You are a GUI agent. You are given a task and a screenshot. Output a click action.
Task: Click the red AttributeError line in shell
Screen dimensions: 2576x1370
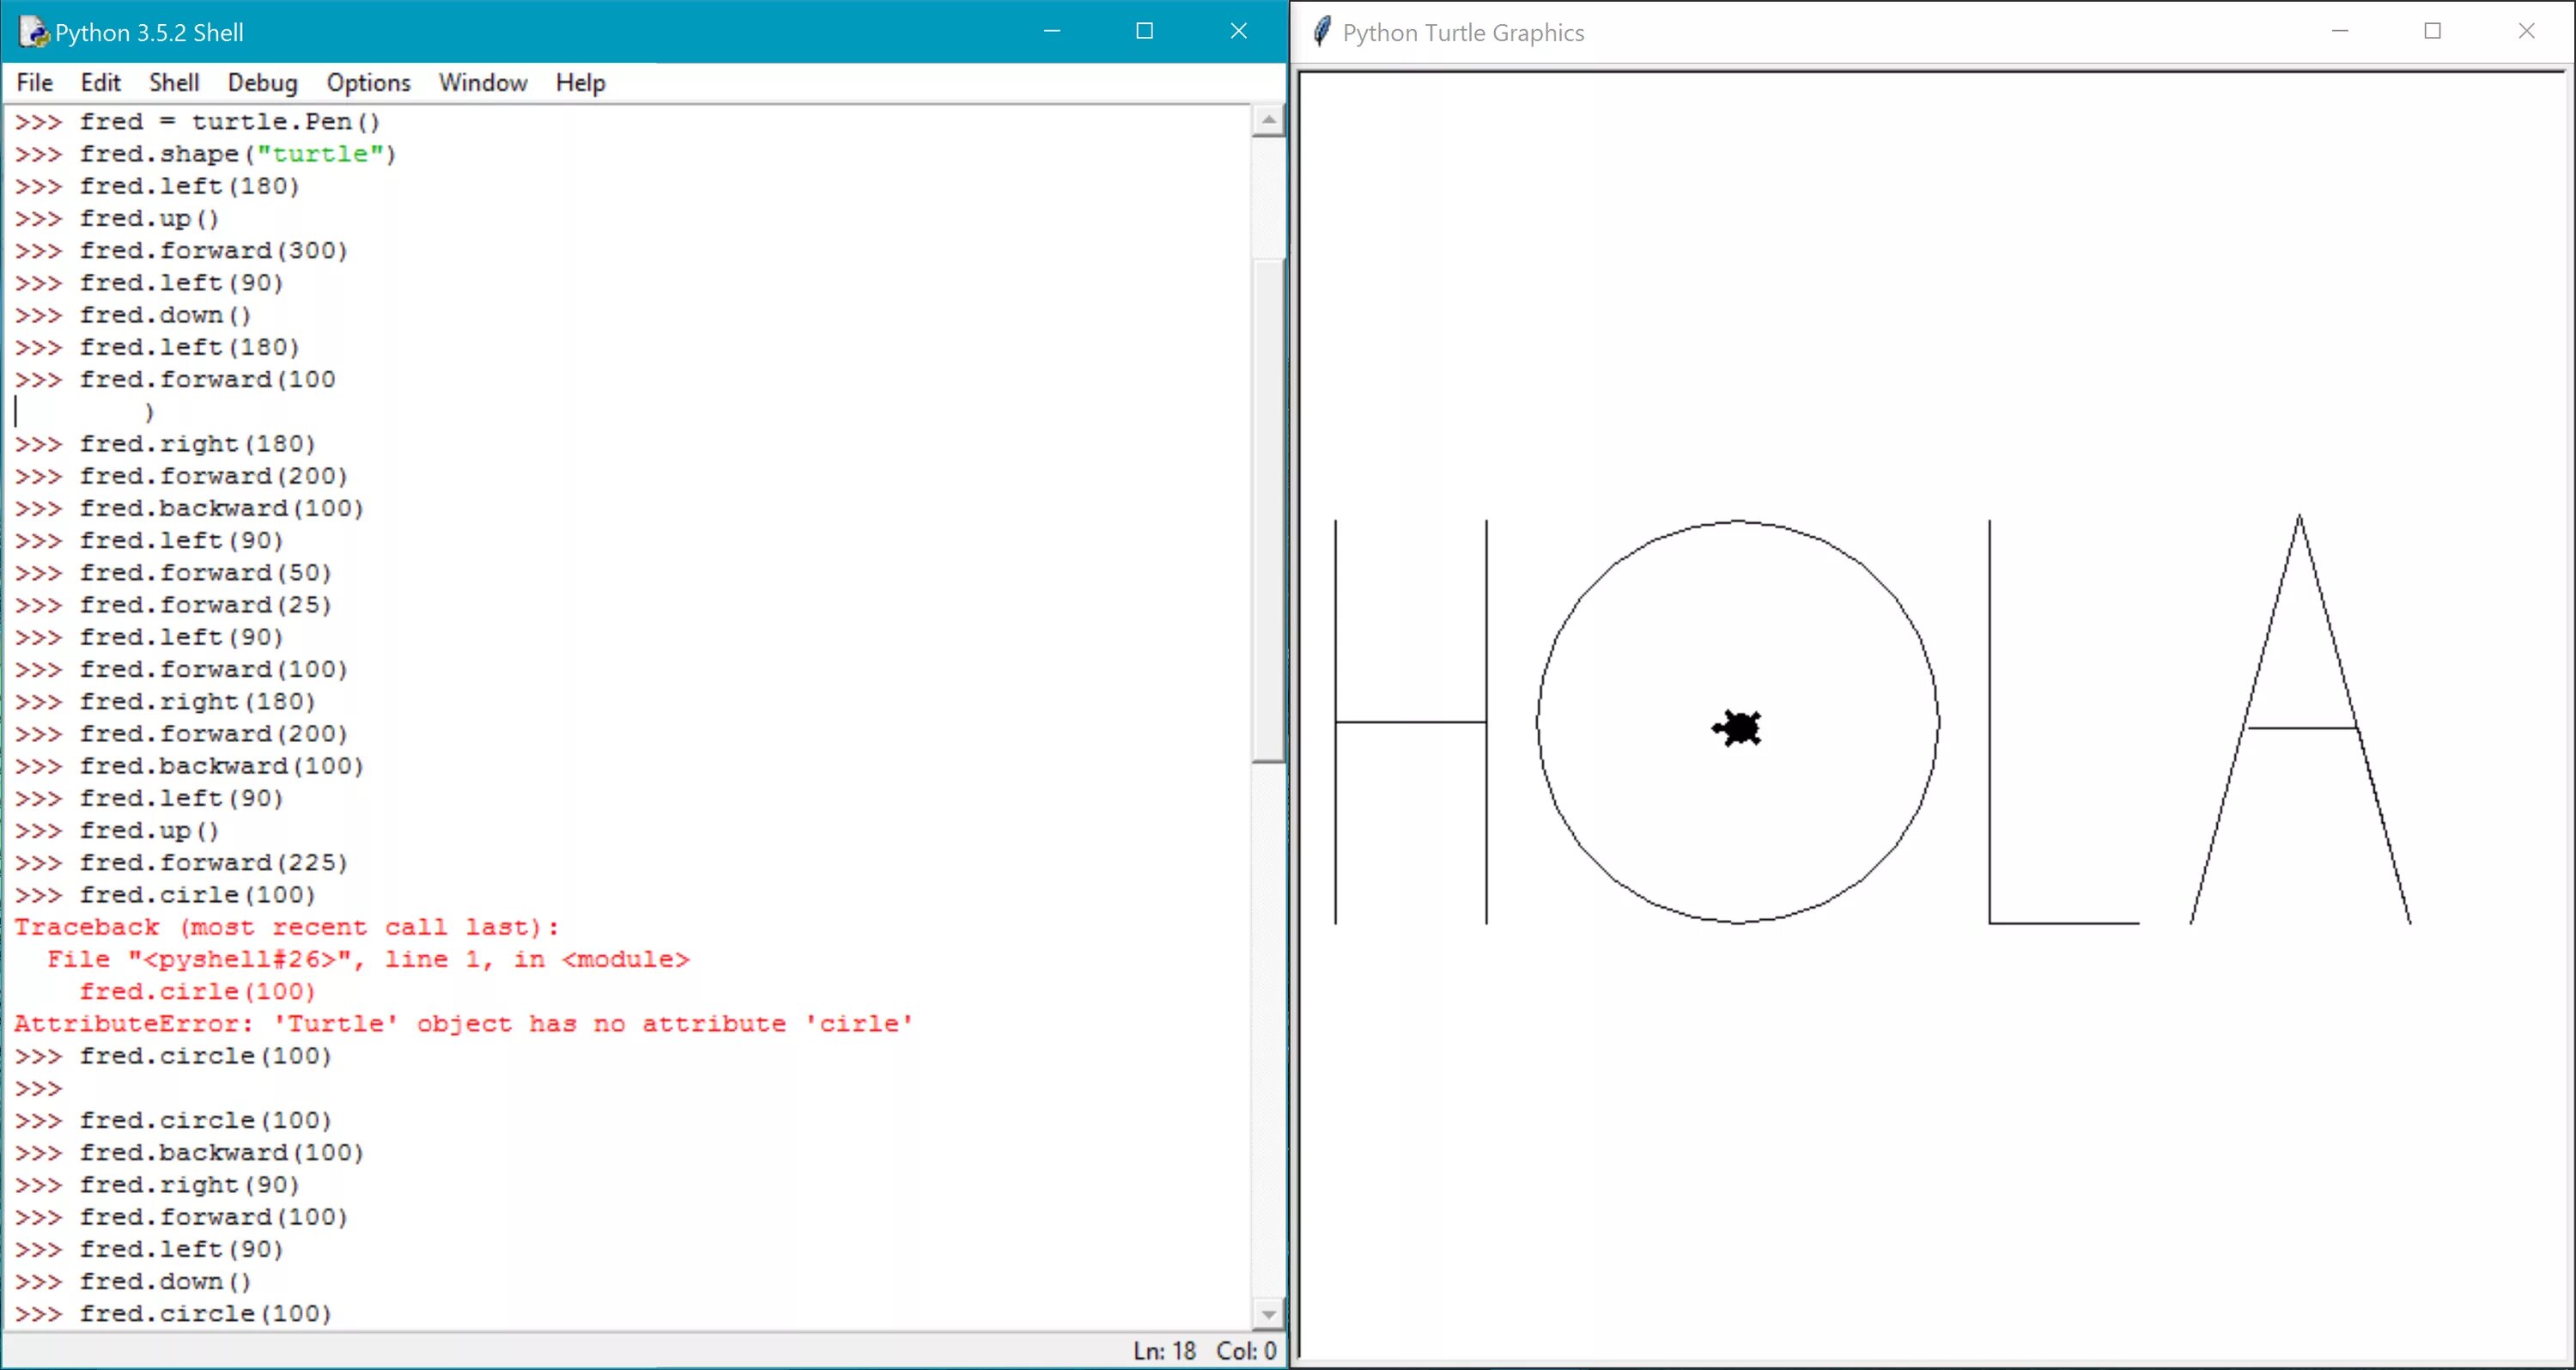(x=463, y=1024)
